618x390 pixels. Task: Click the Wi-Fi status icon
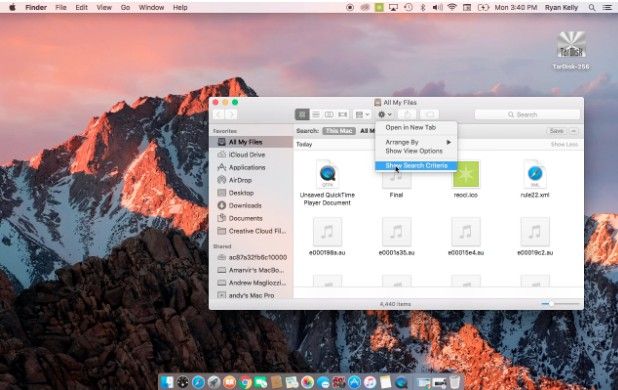[x=452, y=7]
